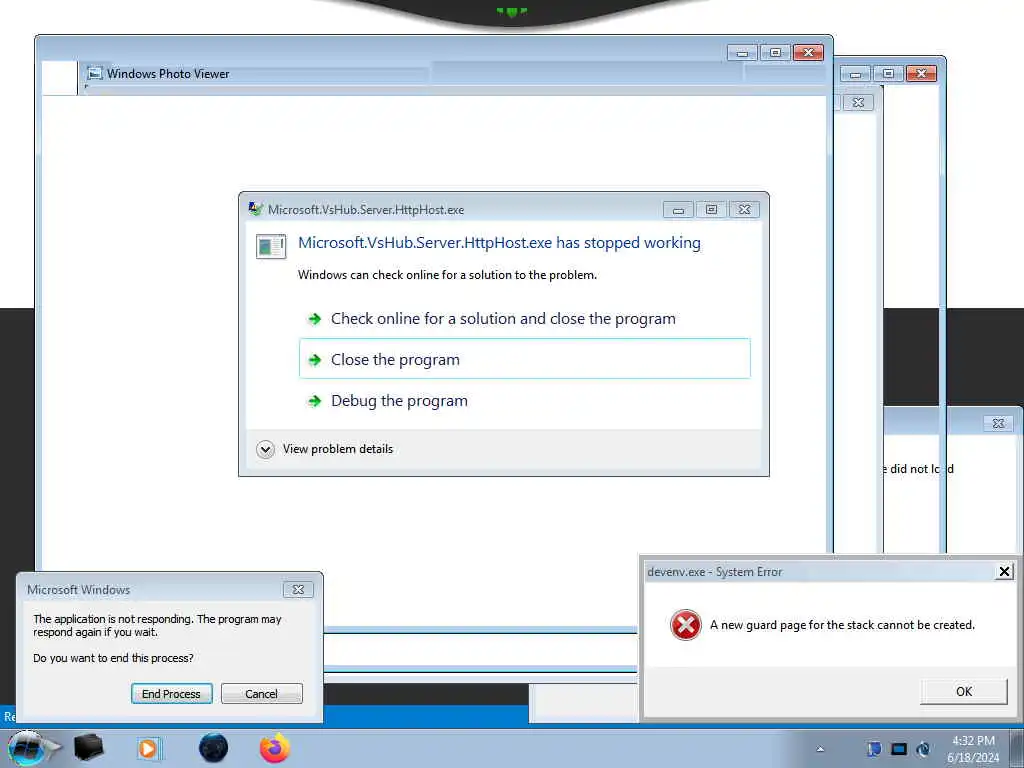Close the 'did not load' message dialog

(999, 423)
